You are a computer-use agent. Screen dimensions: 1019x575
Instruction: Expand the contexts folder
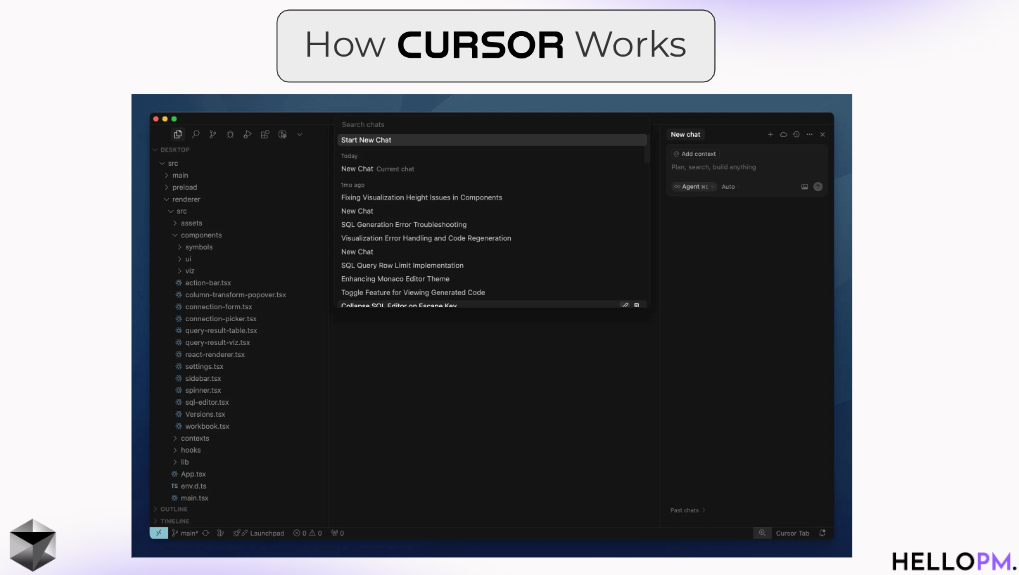tap(195, 438)
